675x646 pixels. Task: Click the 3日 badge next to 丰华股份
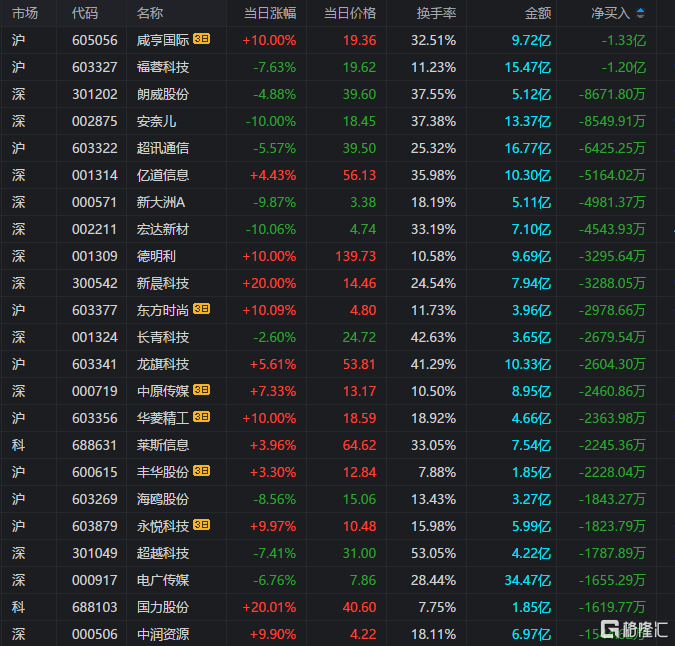pyautogui.click(x=201, y=471)
